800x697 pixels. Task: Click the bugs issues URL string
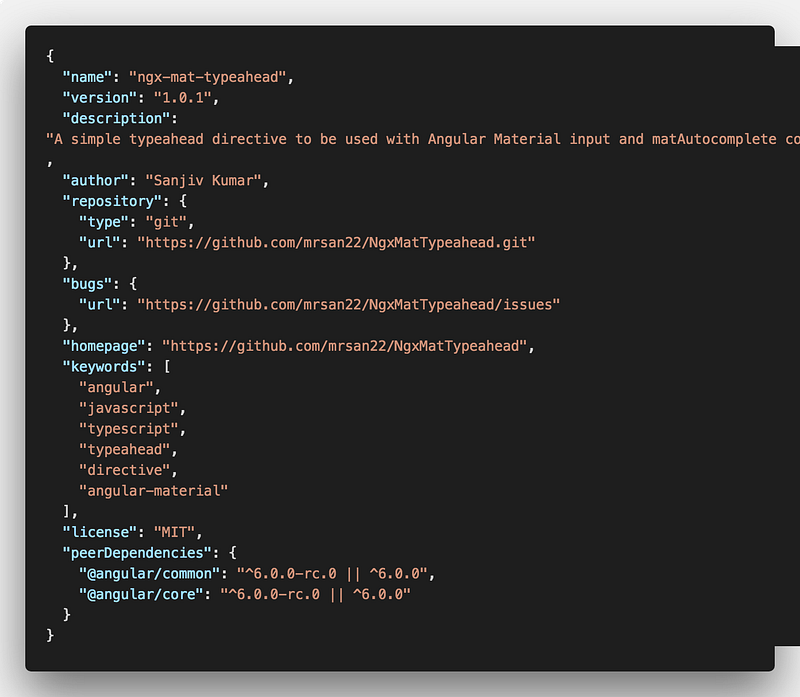348,304
